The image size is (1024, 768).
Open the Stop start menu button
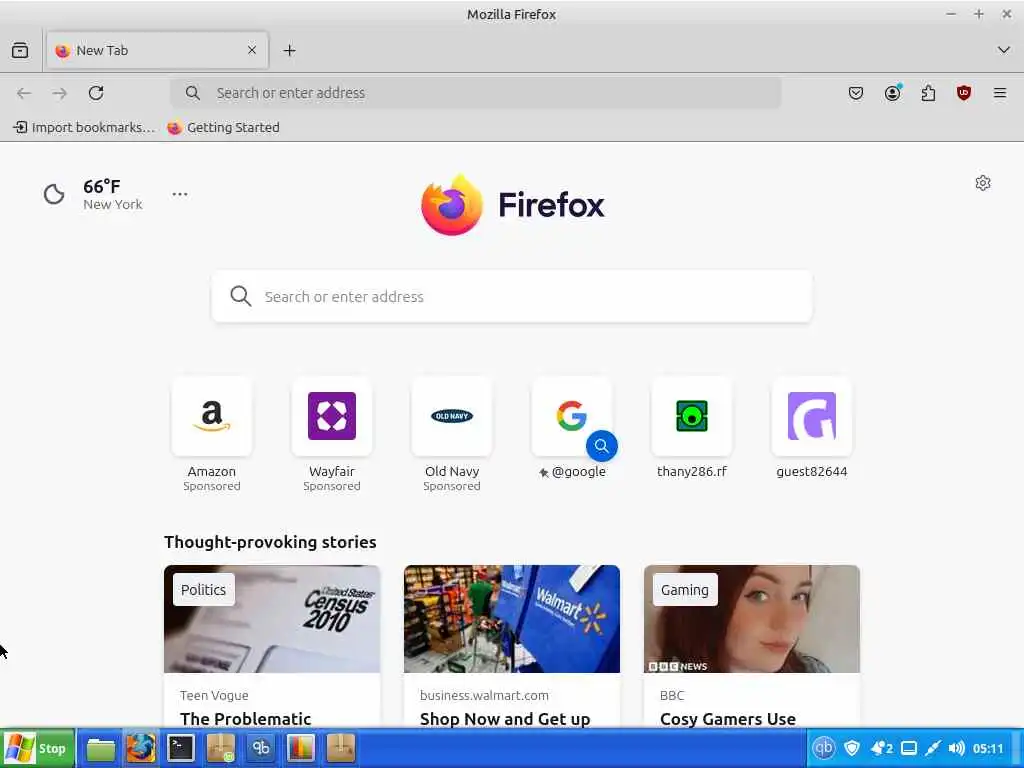(x=37, y=748)
